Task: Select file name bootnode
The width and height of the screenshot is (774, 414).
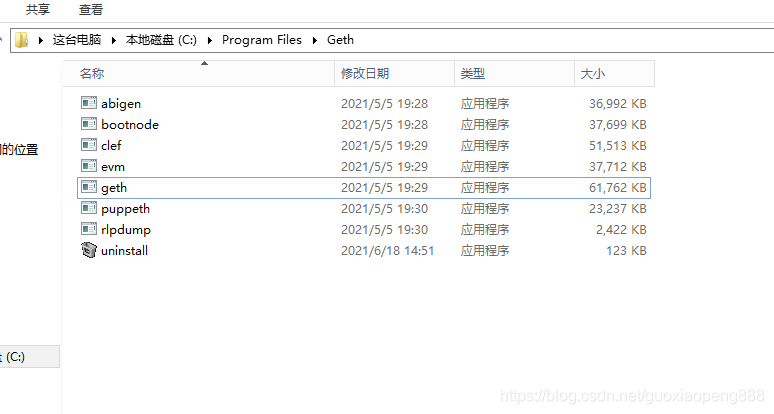Action: point(130,124)
